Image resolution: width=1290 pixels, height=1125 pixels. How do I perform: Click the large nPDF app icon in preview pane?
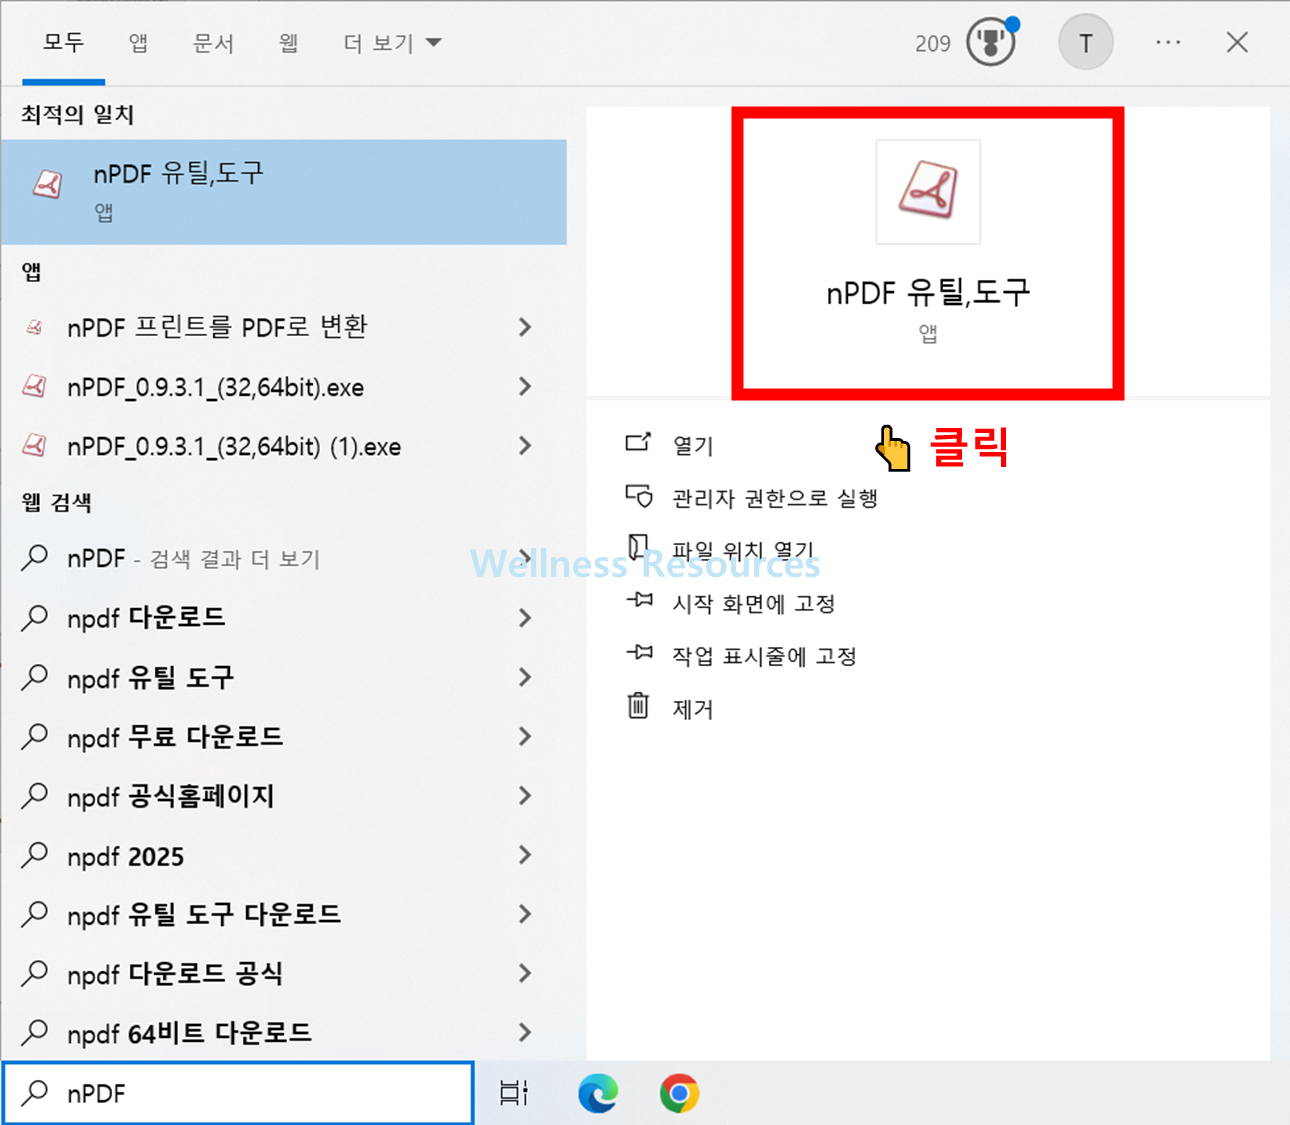point(928,192)
